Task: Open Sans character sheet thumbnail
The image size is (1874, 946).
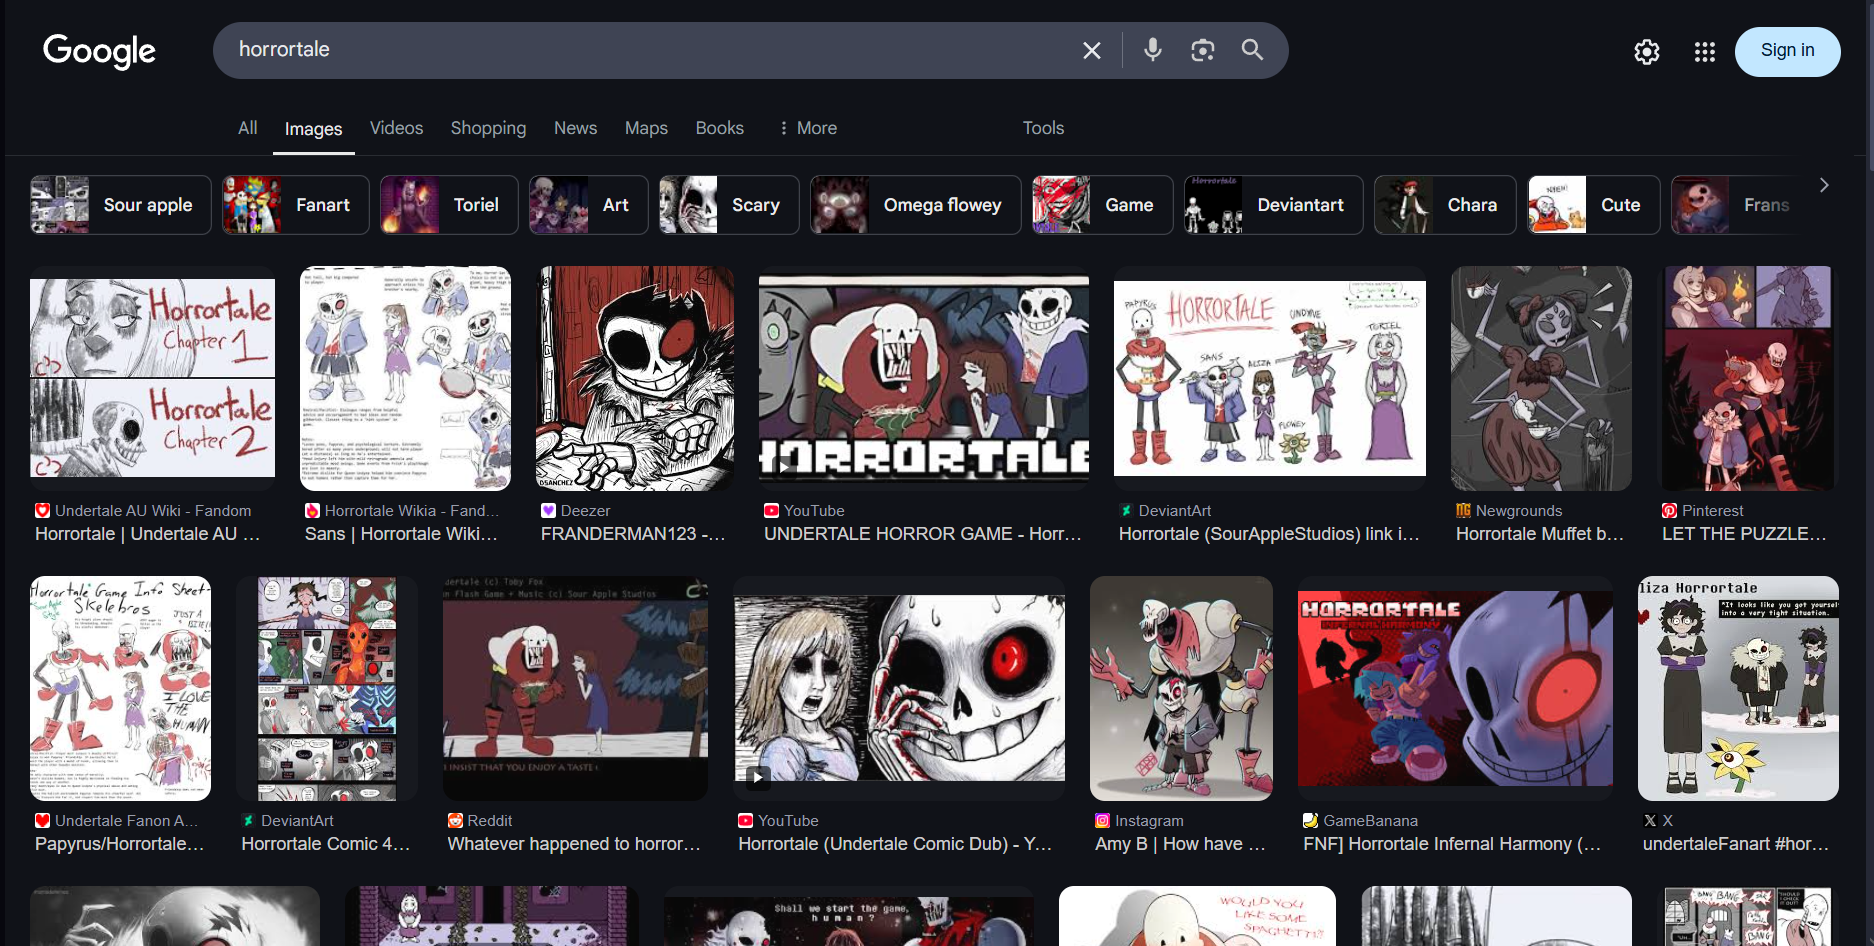Action: point(405,378)
